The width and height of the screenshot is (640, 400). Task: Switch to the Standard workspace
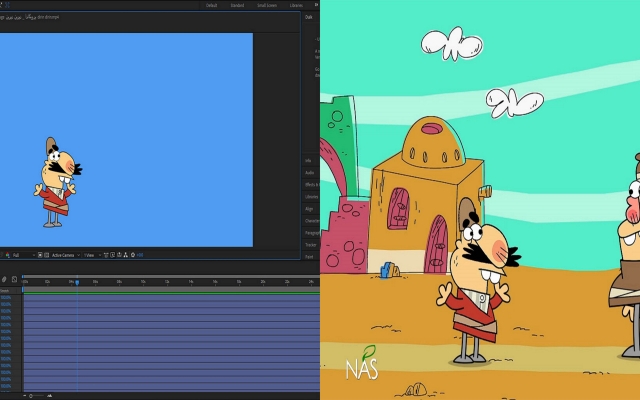click(237, 5)
